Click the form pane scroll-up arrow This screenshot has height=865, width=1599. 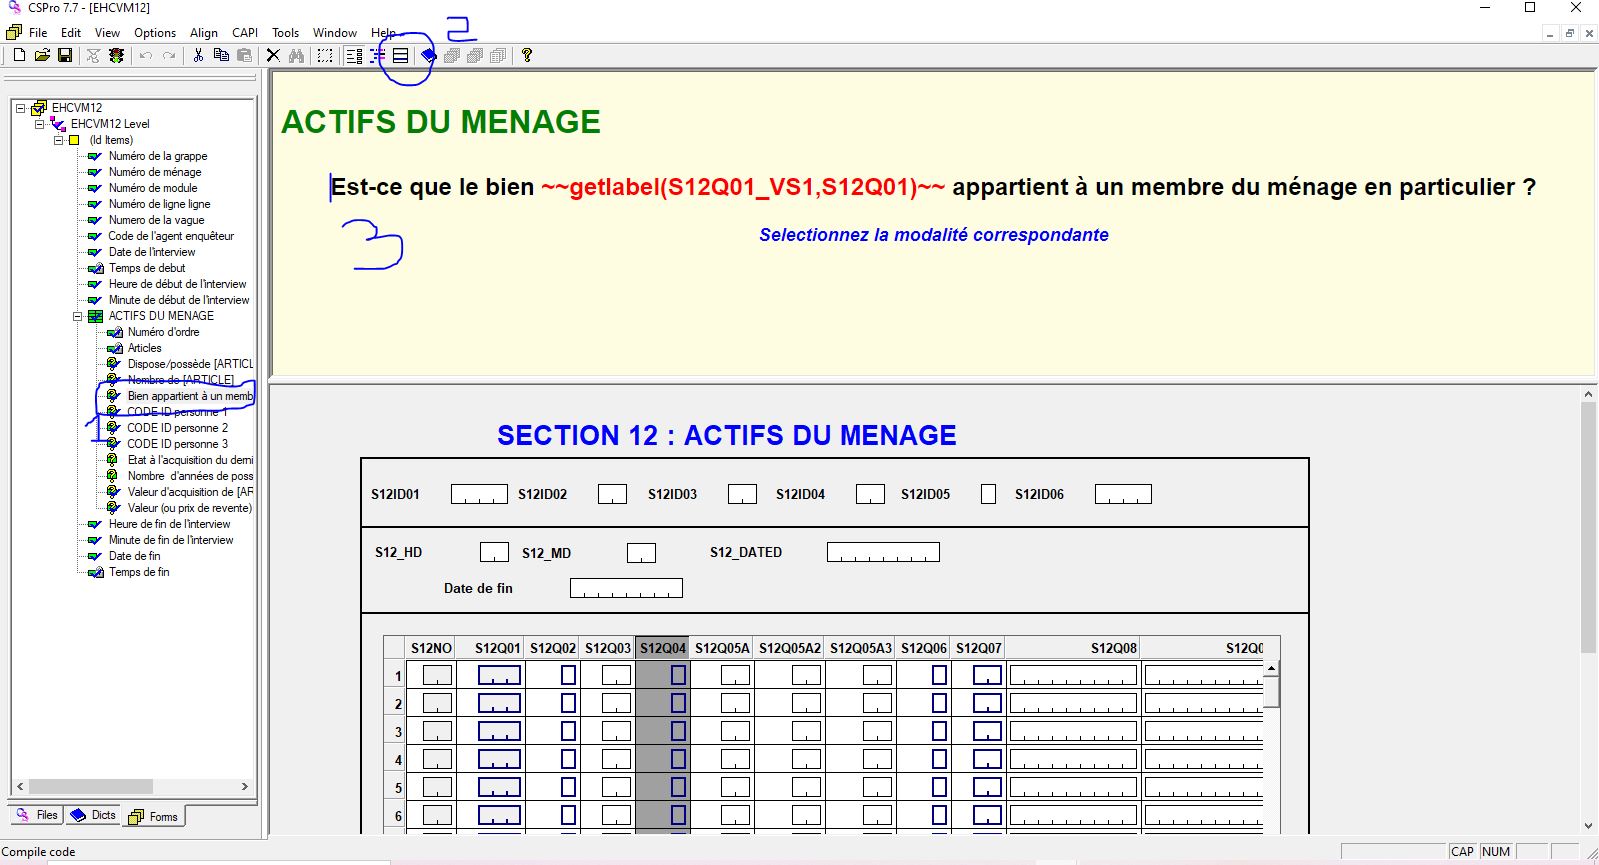(x=1588, y=395)
